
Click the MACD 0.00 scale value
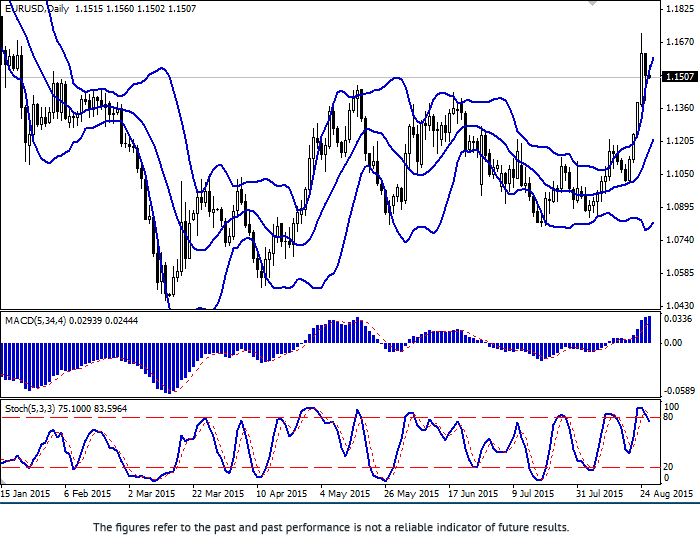click(x=673, y=343)
